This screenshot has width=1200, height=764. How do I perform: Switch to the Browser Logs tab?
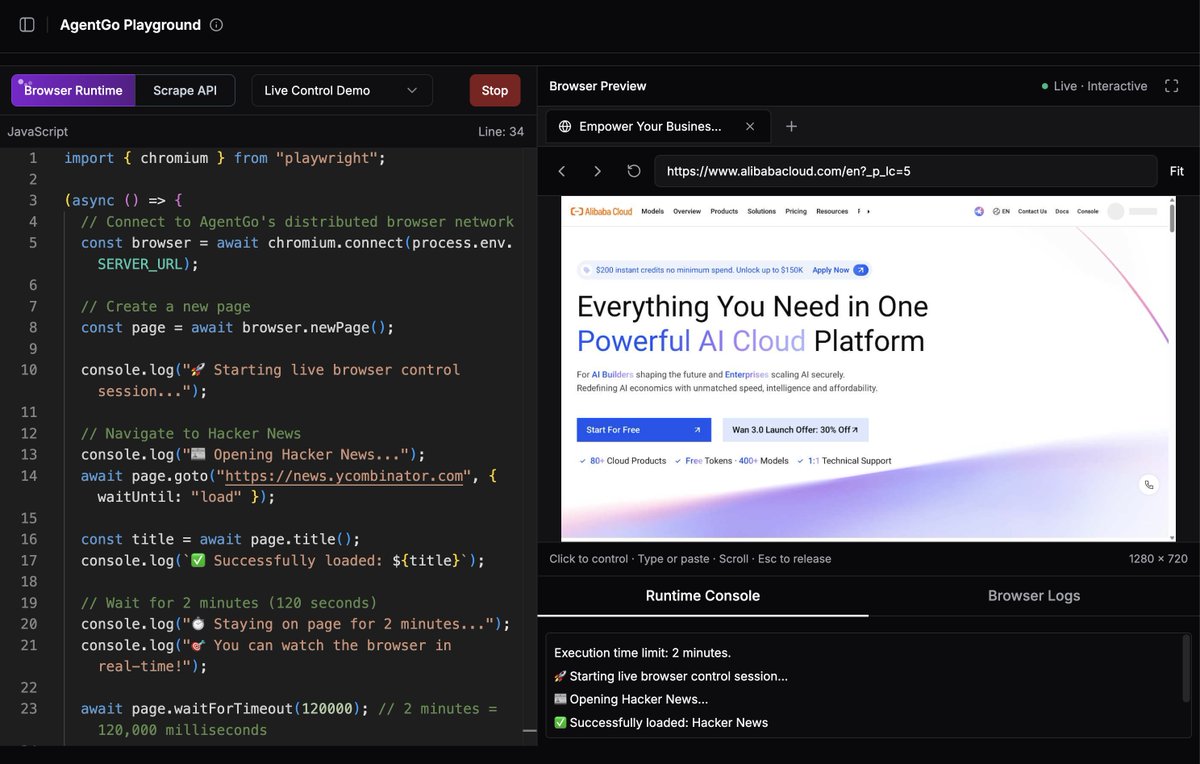point(1034,596)
